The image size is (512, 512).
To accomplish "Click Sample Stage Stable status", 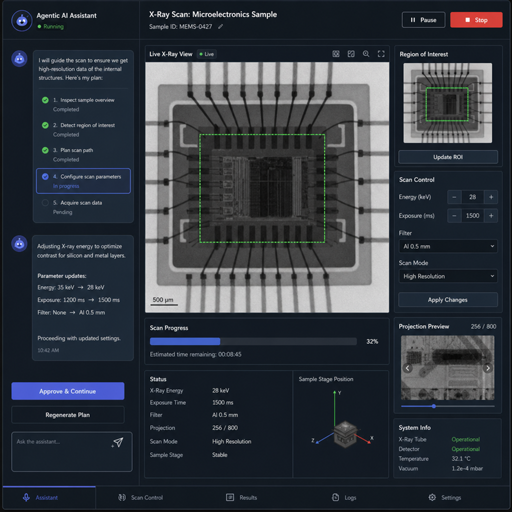I will (220, 455).
